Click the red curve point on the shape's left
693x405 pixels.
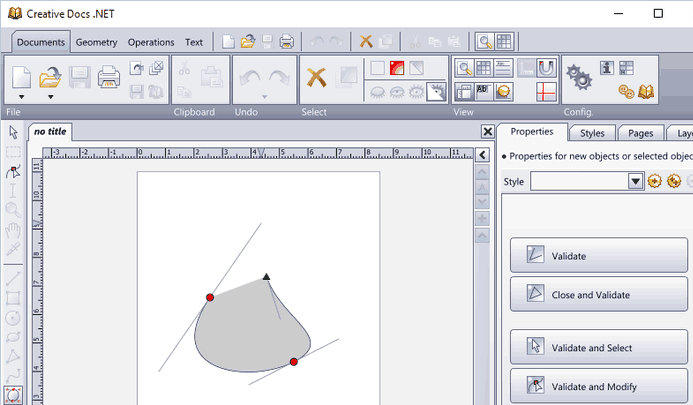click(210, 297)
